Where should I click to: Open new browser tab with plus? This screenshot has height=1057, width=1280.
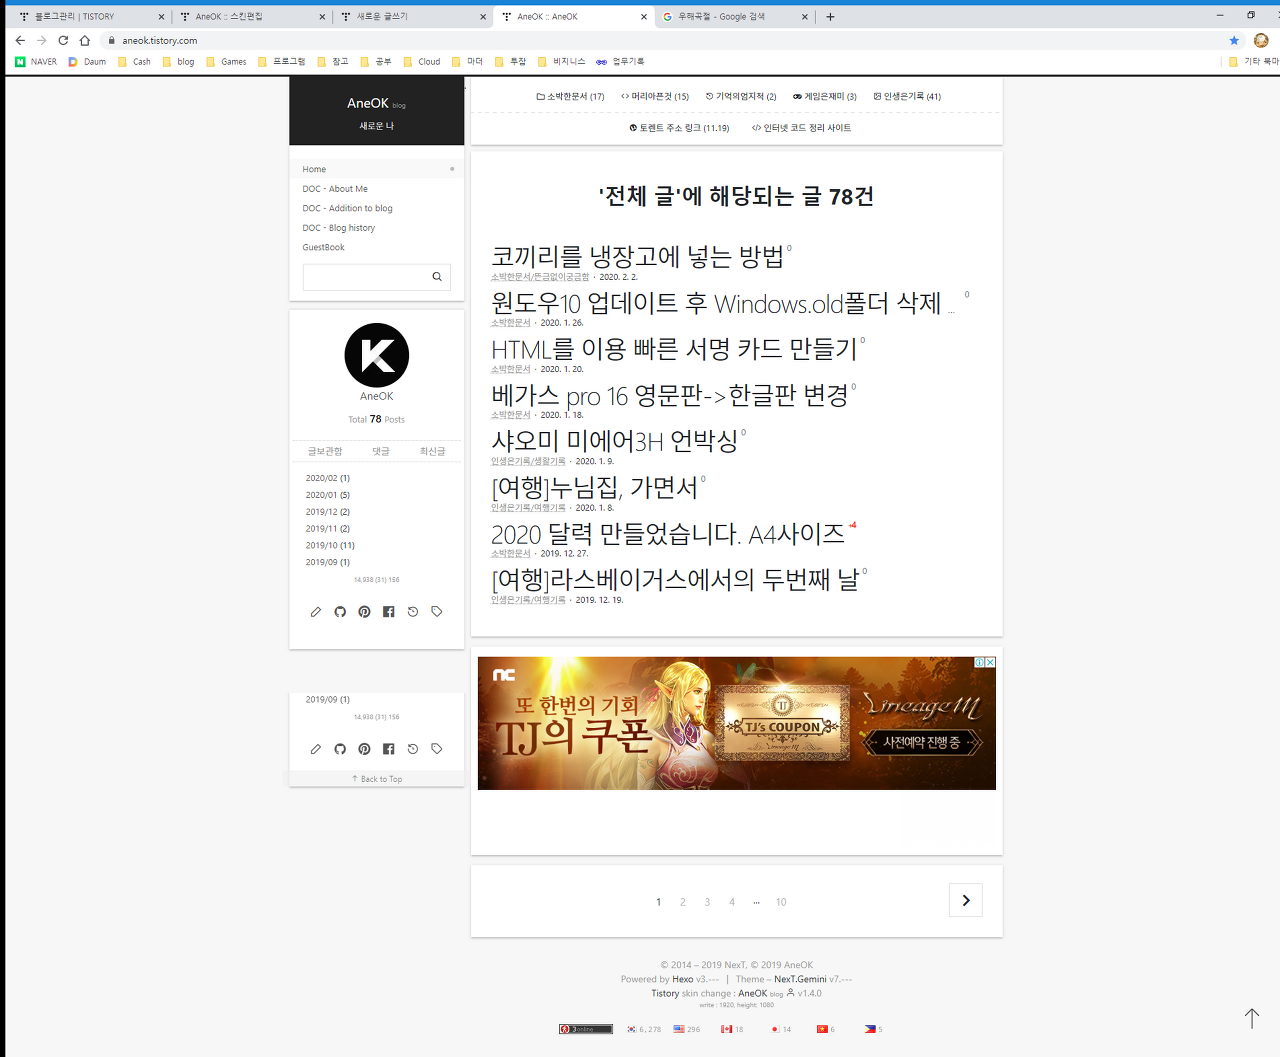(830, 17)
